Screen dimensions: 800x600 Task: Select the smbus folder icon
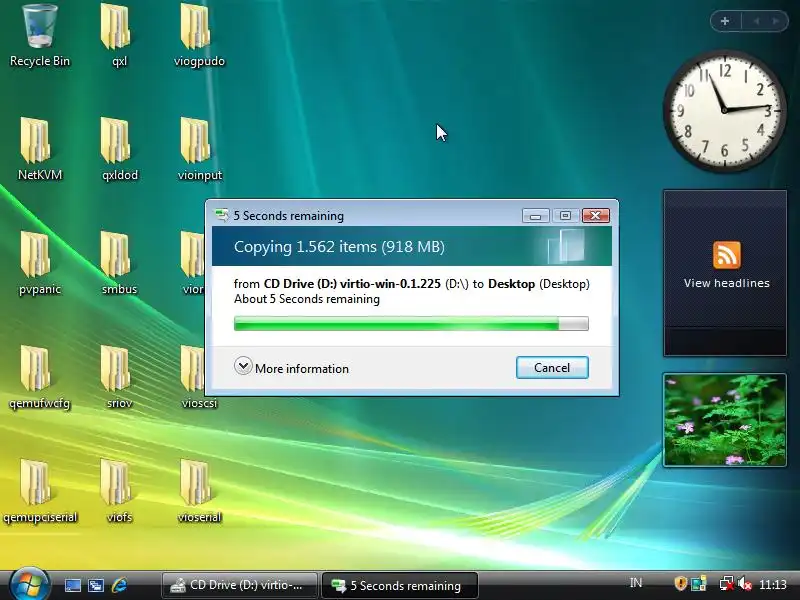(119, 264)
